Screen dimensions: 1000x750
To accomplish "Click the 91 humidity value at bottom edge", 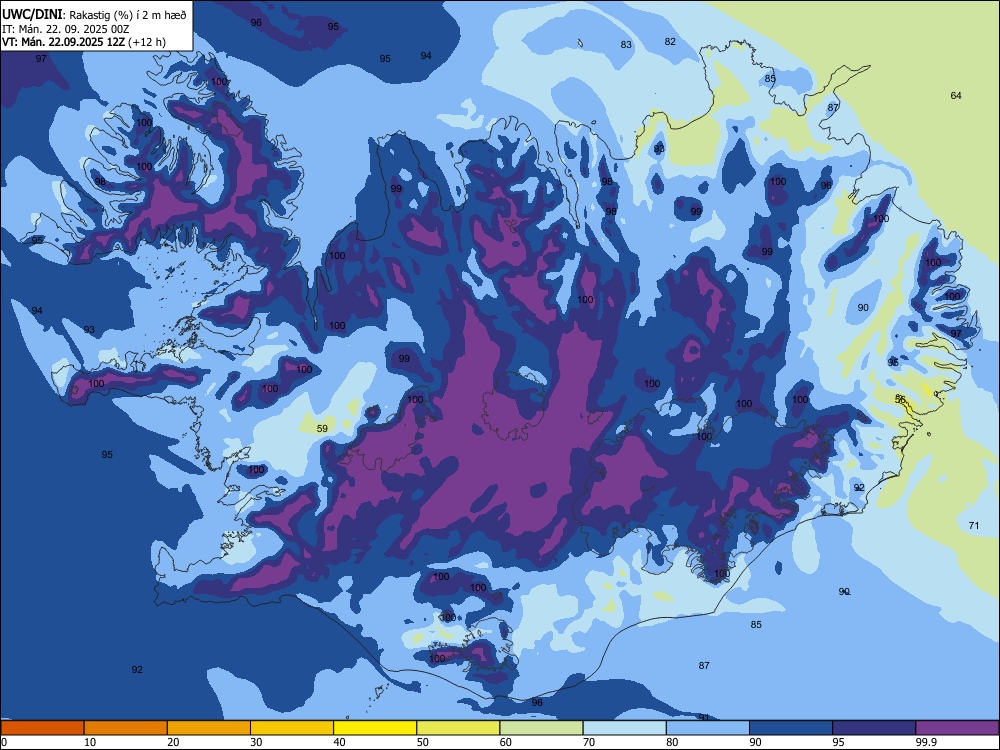I will click(704, 717).
